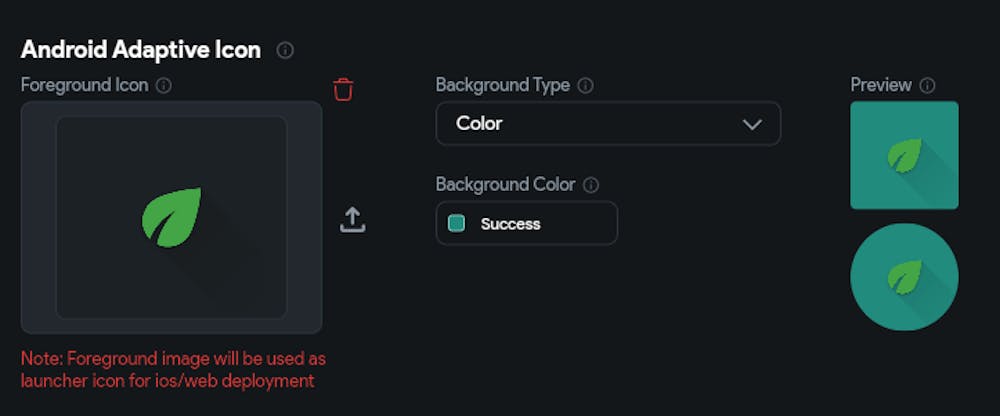Expand the chevron arrow on Background Type dropdown
Viewport: 1000px width, 416px height.
[752, 124]
